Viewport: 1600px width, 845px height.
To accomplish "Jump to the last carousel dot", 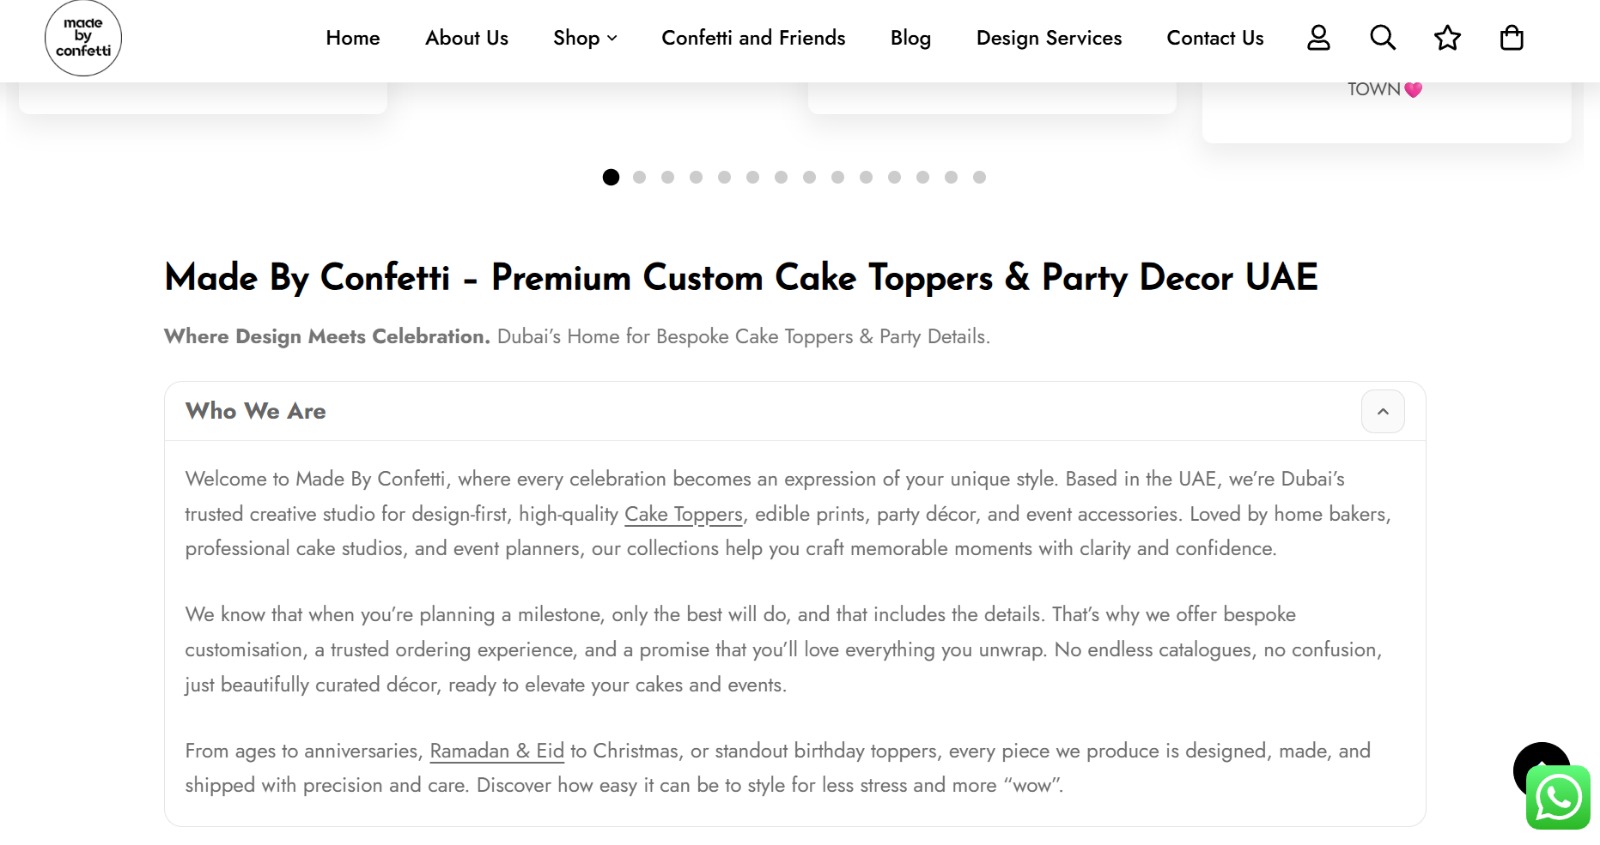I will pyautogui.click(x=979, y=177).
